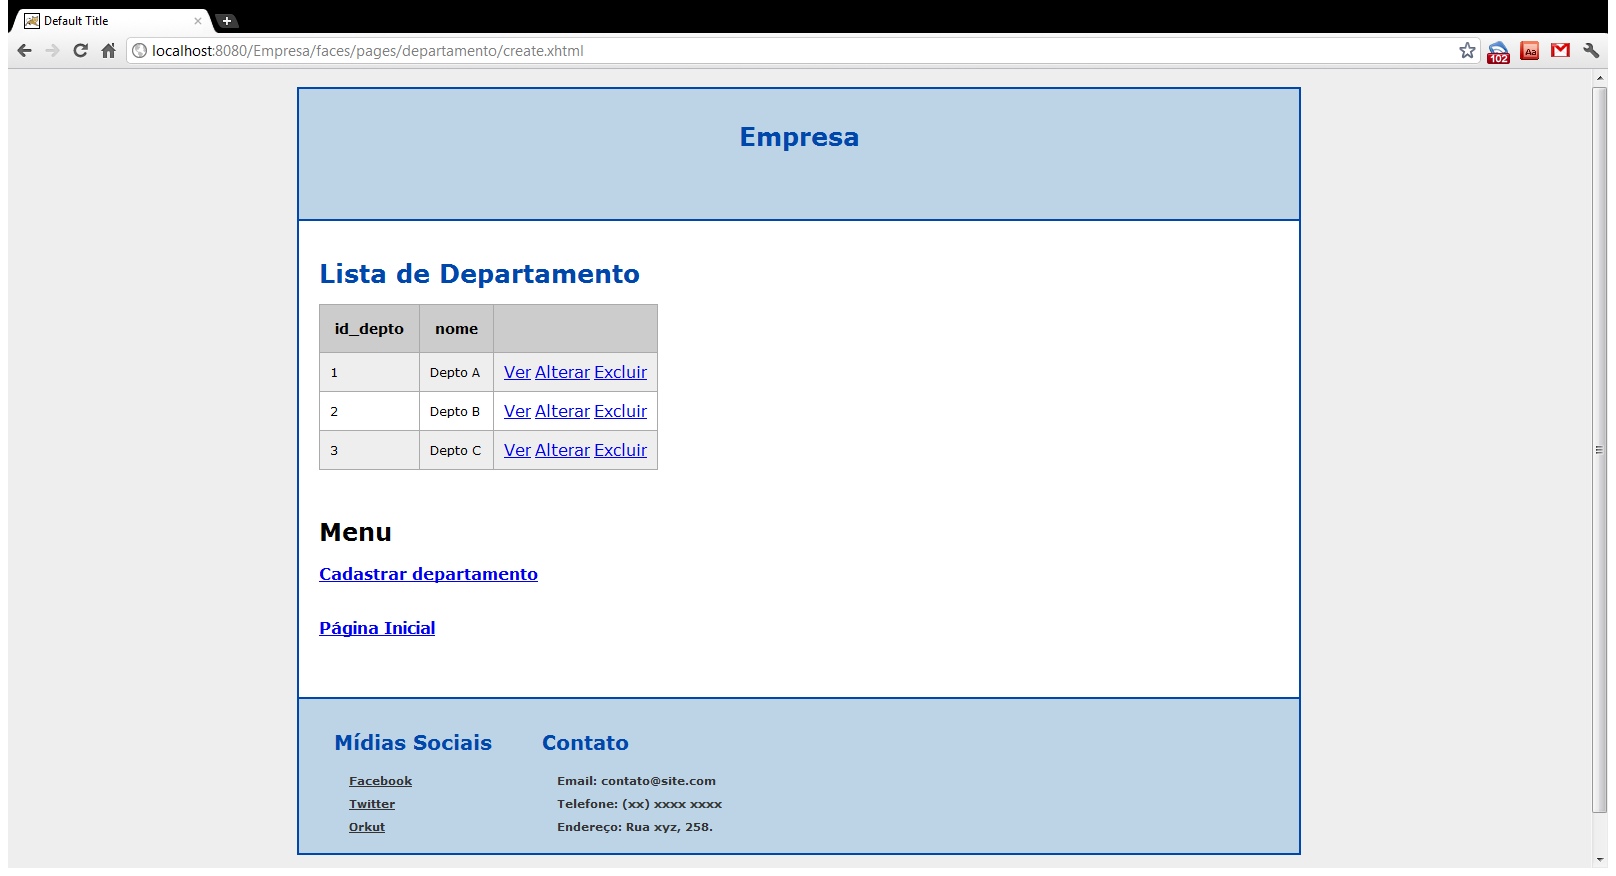The height and width of the screenshot is (876, 1616).
Task: Open the Orkut footer link
Action: coord(367,827)
